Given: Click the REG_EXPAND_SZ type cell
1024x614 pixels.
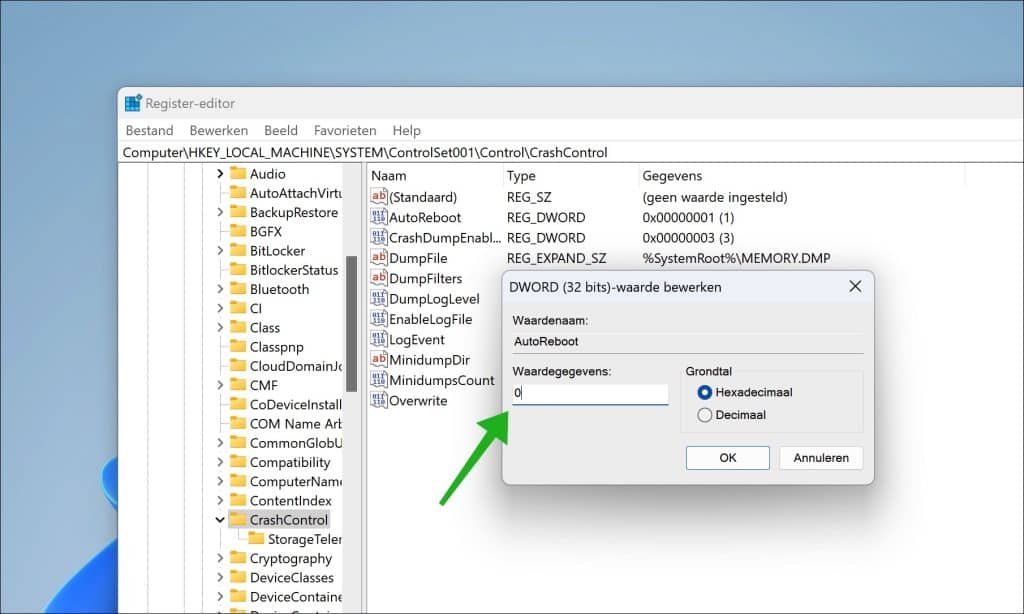Looking at the screenshot, I should pos(556,258).
